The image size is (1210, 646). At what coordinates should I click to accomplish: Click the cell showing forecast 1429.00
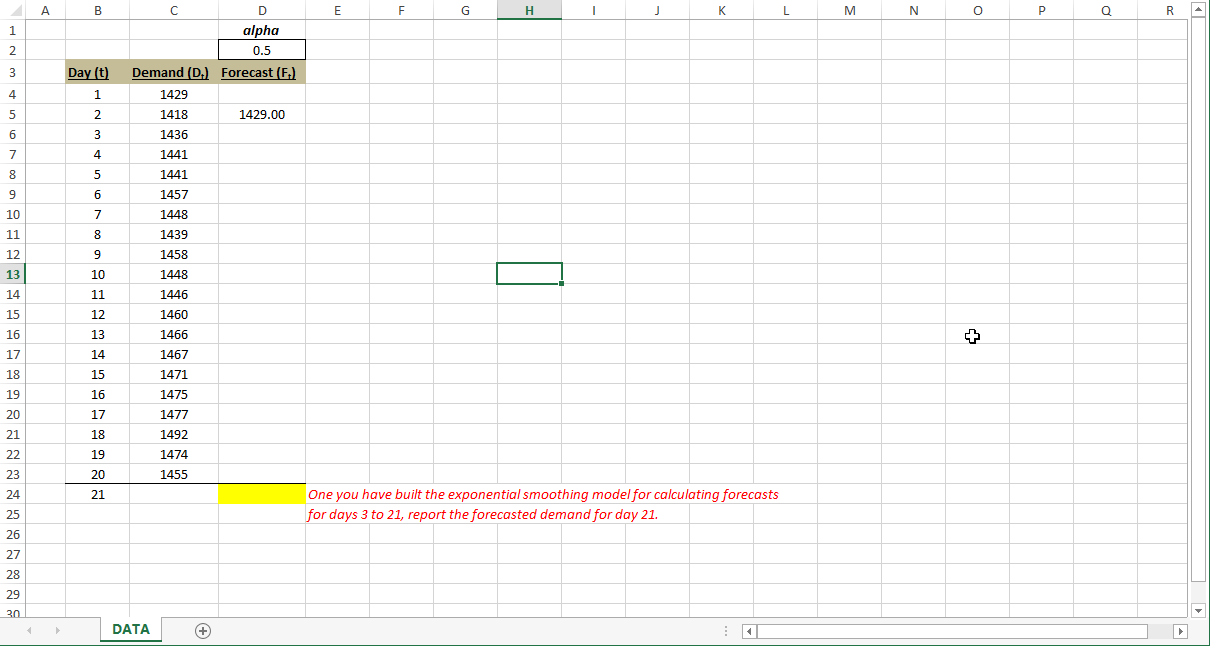pos(261,114)
